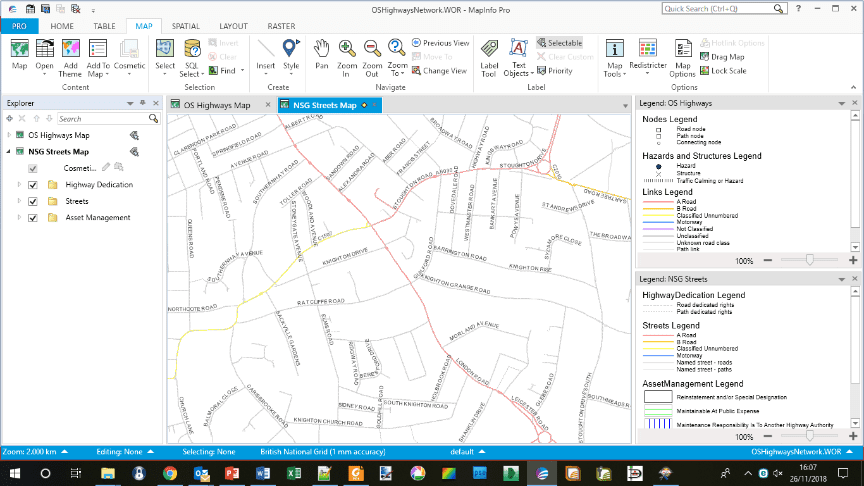Image resolution: width=864 pixels, height=486 pixels.
Task: Collapse the NSG Streets Map tree node
Action: (x=9, y=152)
